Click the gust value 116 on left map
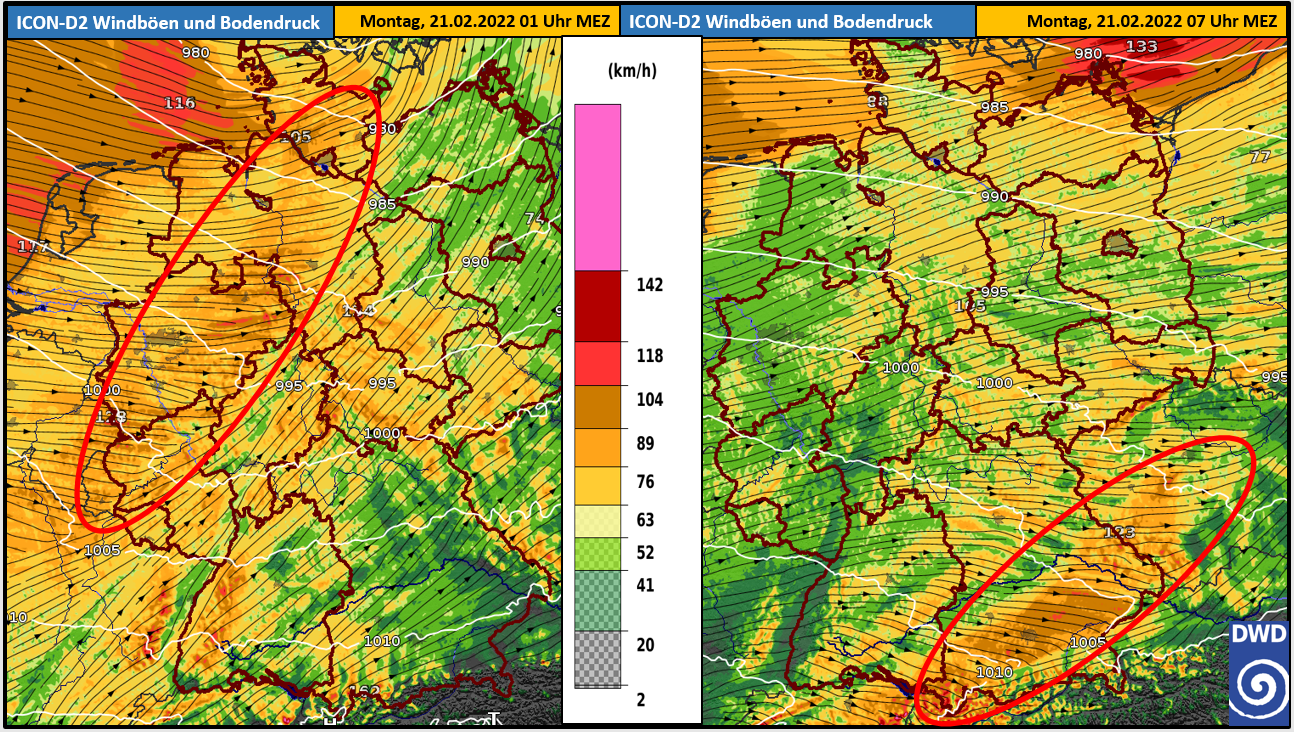Image resolution: width=1294 pixels, height=732 pixels. 180,103
